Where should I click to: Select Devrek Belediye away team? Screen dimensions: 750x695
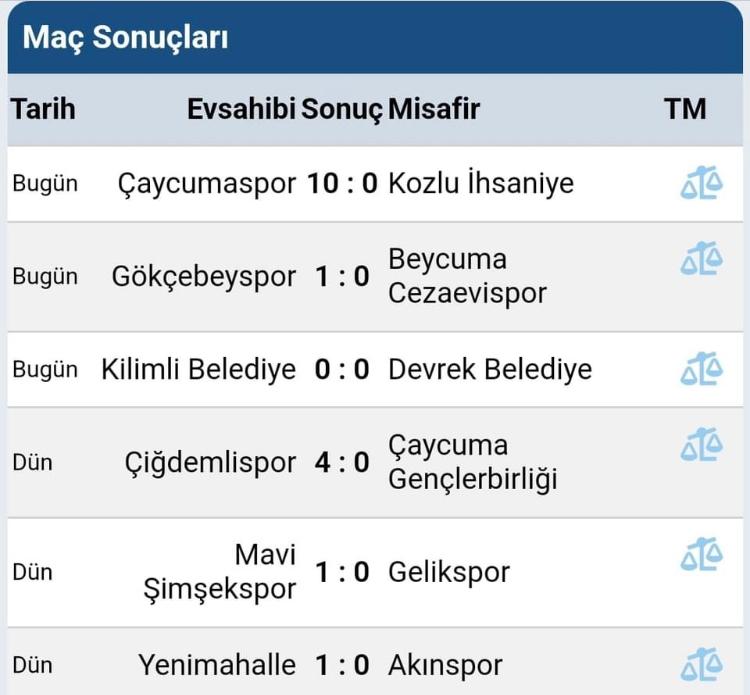490,369
